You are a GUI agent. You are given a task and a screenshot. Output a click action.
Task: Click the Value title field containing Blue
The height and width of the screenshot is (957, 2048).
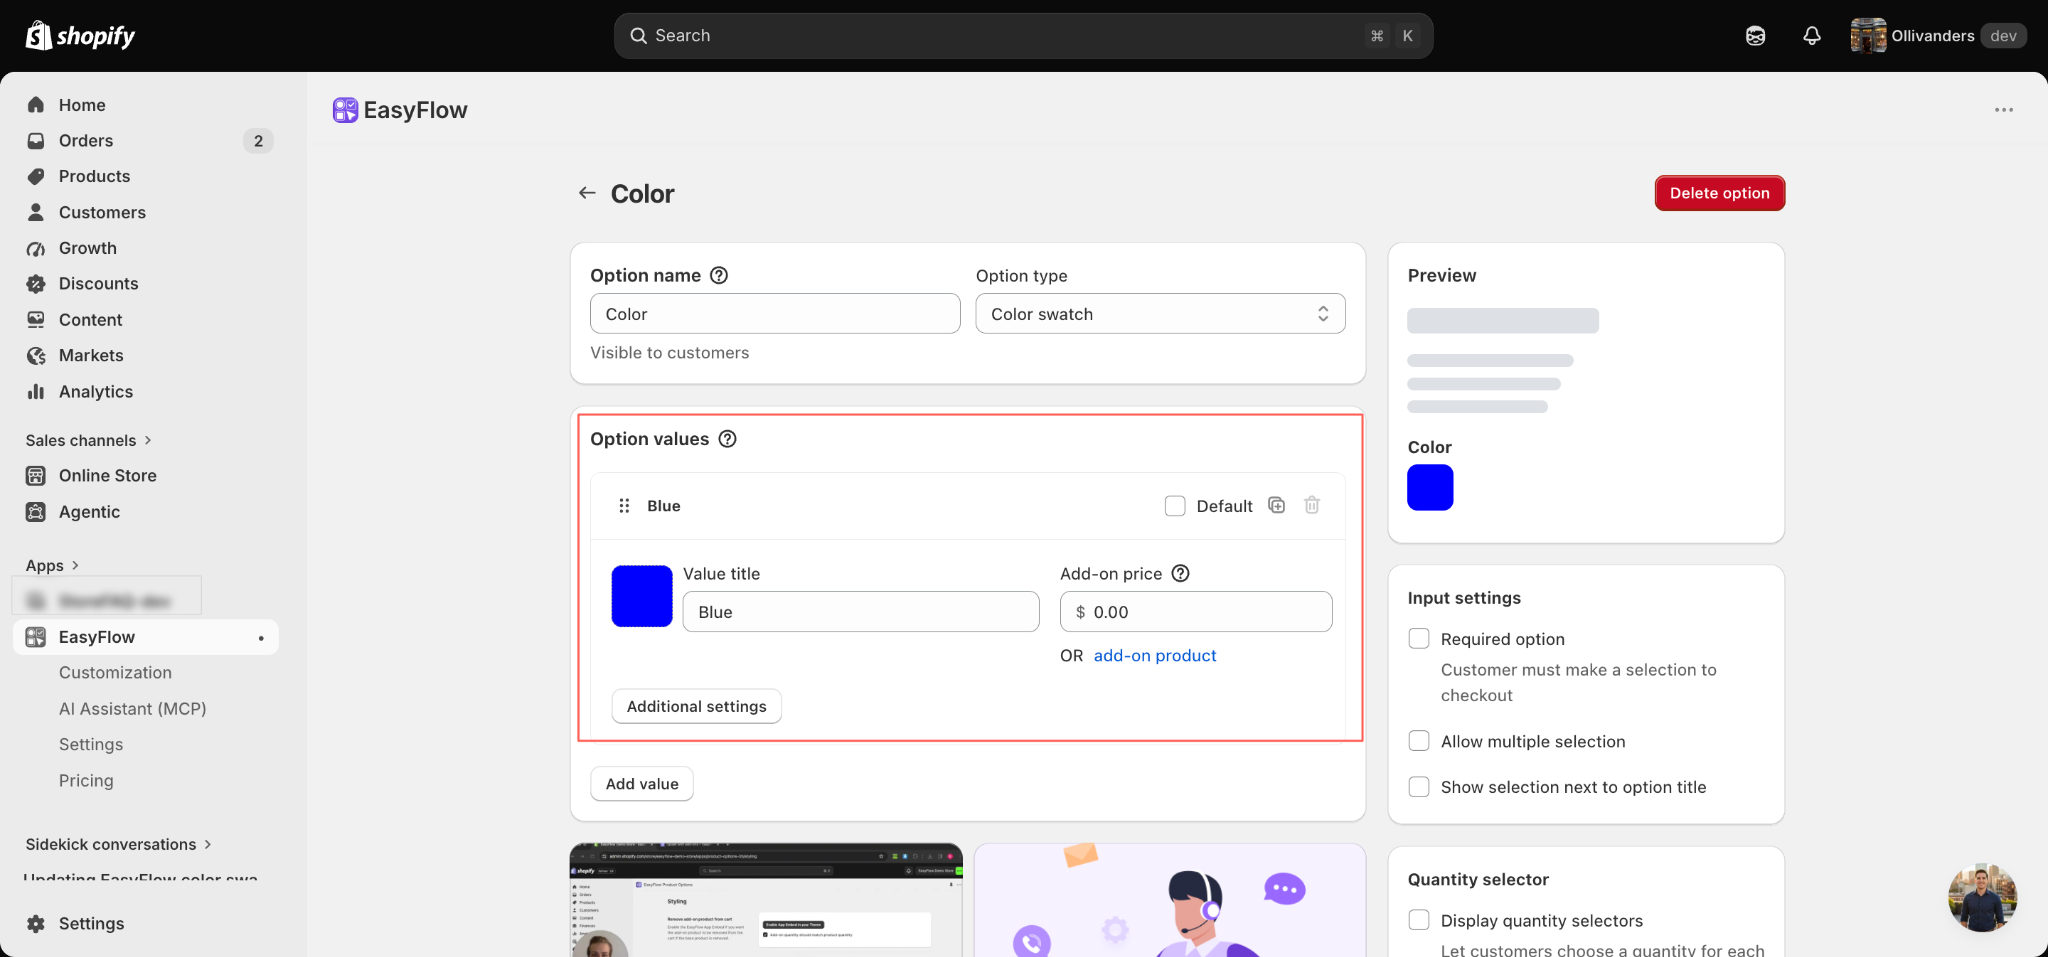coord(861,612)
